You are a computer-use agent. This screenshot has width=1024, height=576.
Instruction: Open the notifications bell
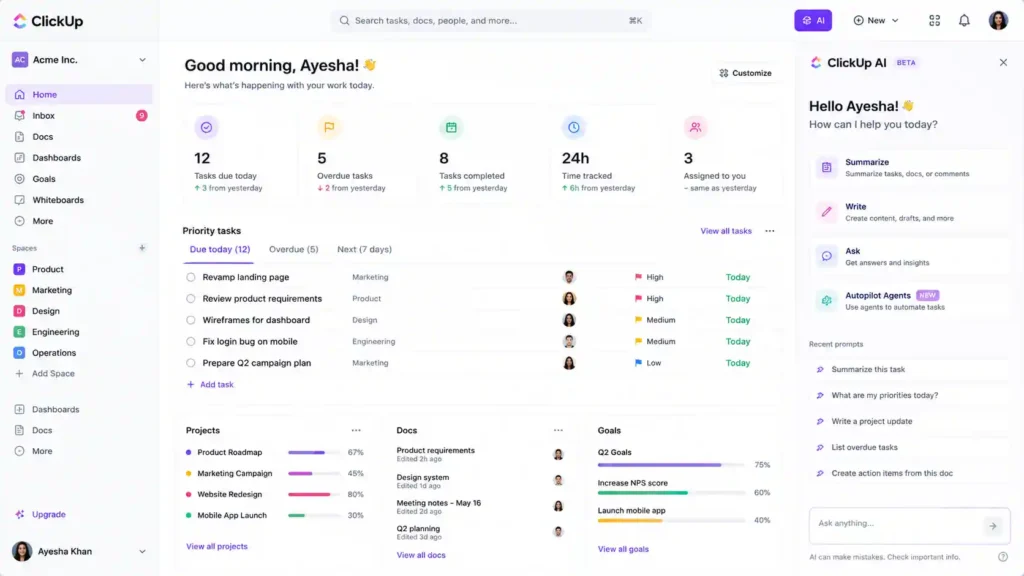tap(964, 20)
